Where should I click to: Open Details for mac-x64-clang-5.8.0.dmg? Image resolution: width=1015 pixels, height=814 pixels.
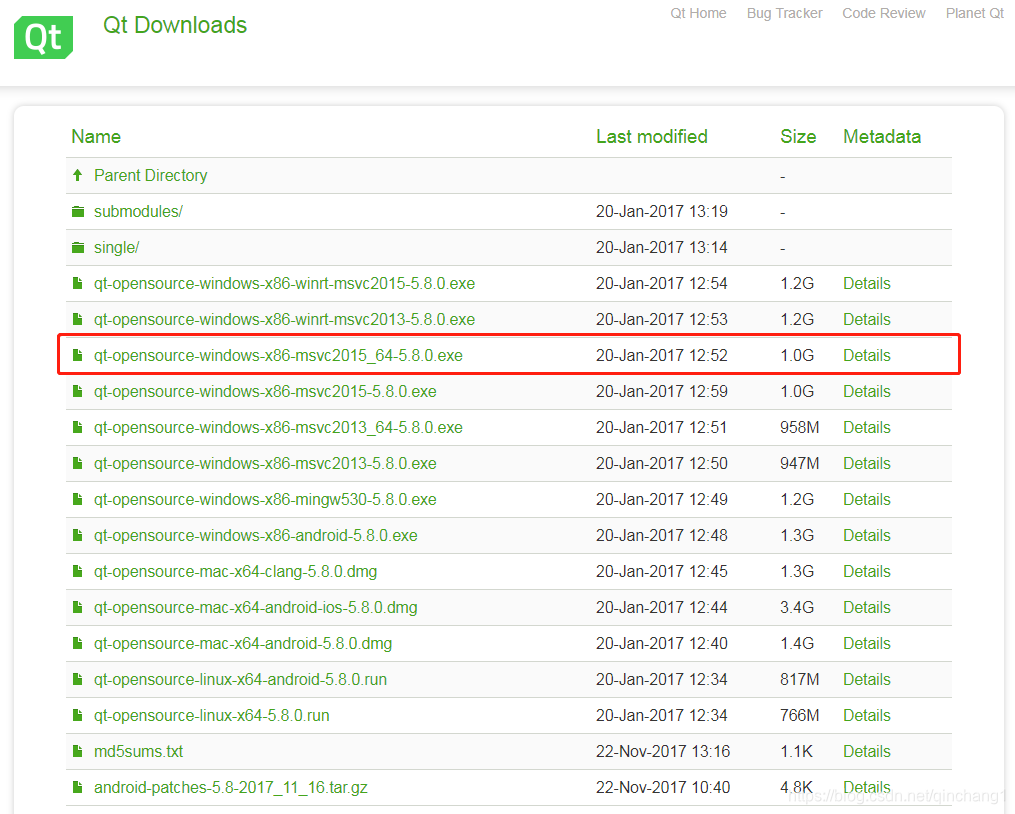(866, 571)
